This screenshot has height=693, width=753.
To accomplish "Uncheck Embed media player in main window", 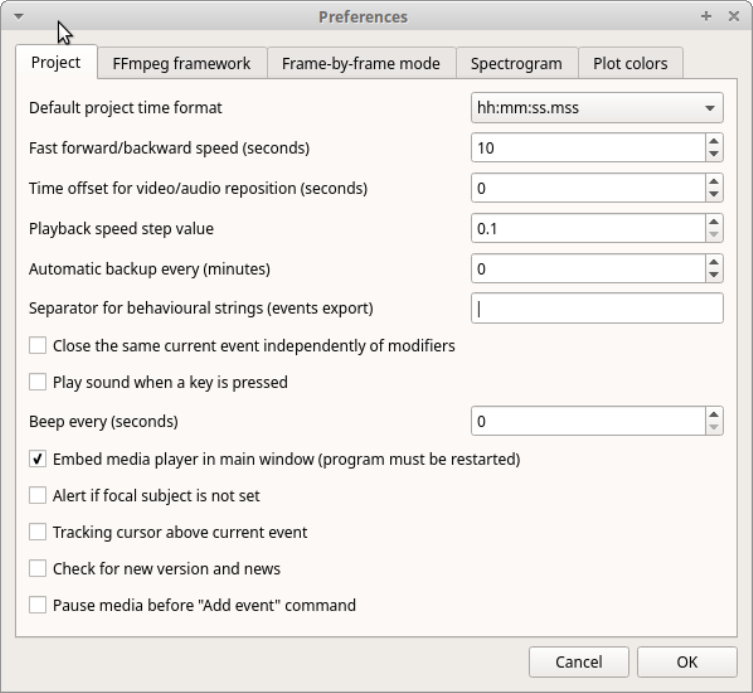I will [x=38, y=460].
